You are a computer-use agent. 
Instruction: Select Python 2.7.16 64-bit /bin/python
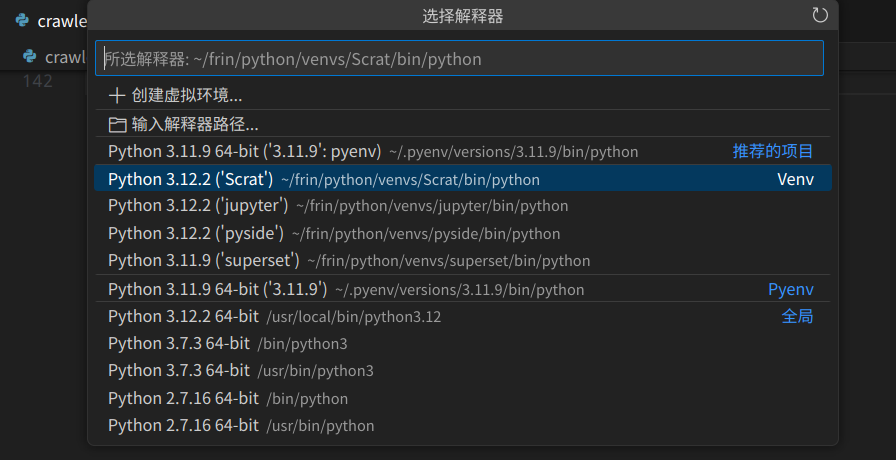click(463, 398)
